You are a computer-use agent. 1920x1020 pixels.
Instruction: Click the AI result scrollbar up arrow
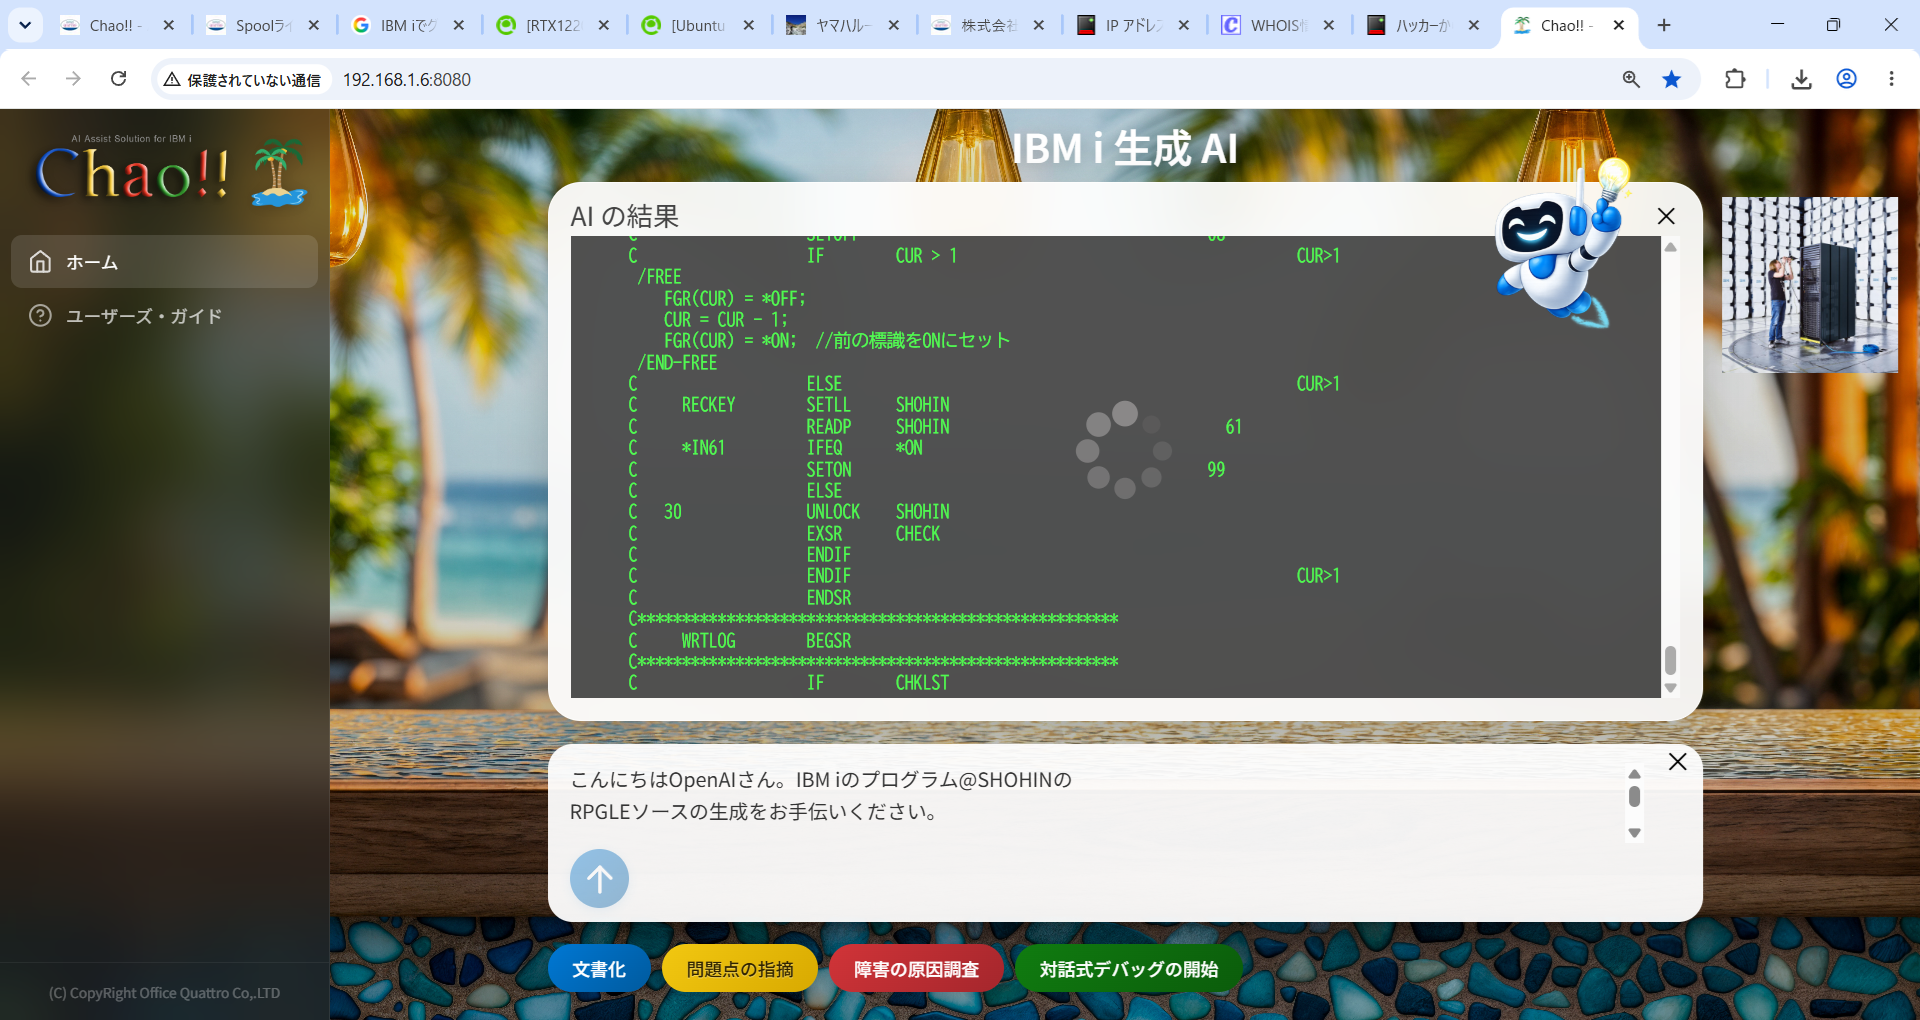tap(1670, 247)
